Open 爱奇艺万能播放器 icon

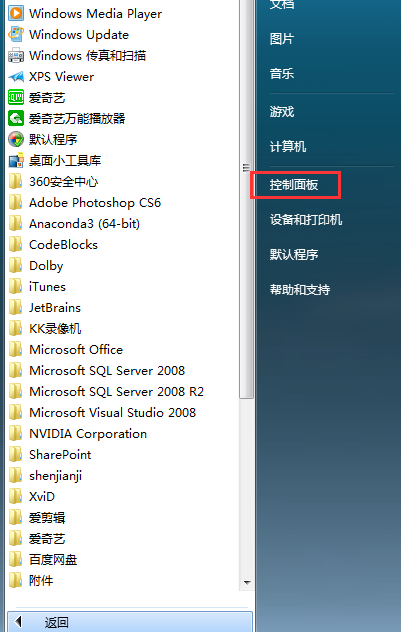click(x=16, y=118)
